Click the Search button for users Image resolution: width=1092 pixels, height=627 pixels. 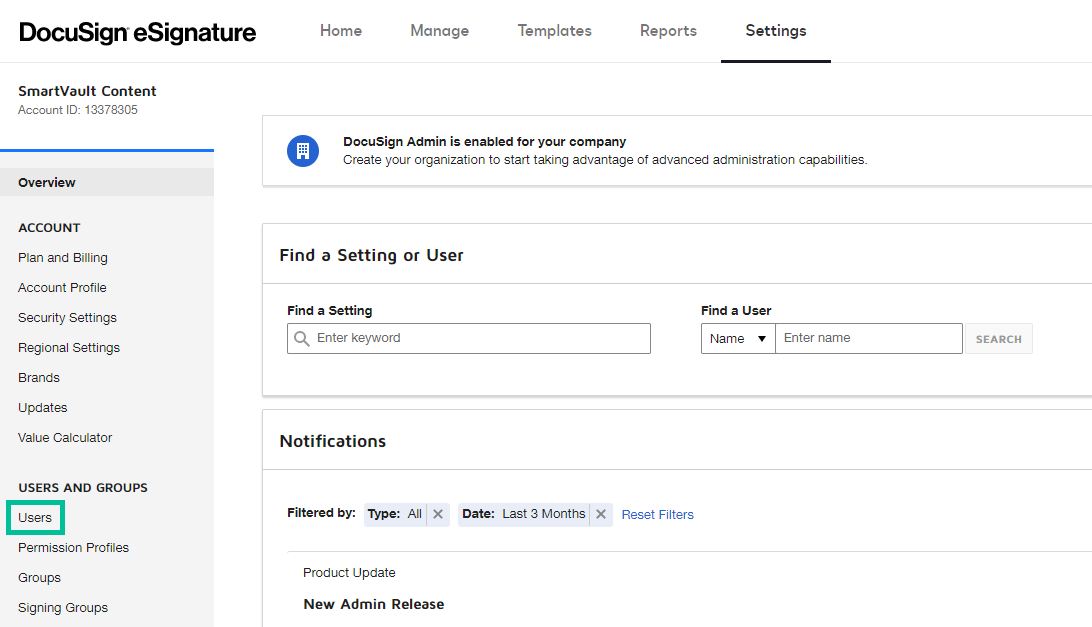[x=998, y=339]
